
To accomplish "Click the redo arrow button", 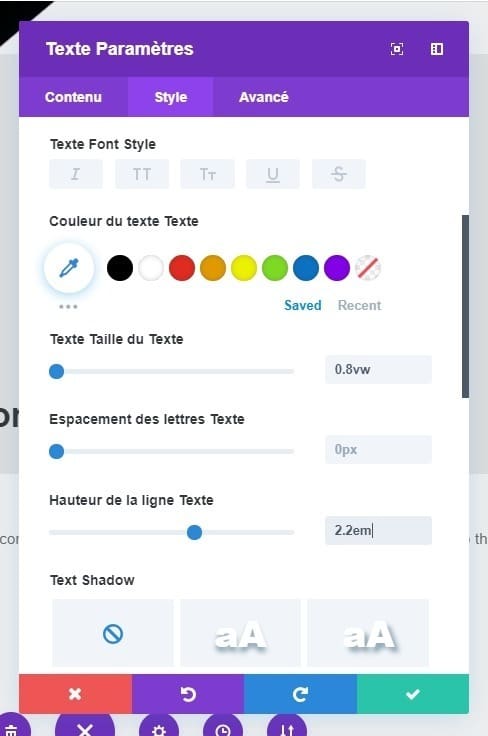I will (x=300, y=694).
